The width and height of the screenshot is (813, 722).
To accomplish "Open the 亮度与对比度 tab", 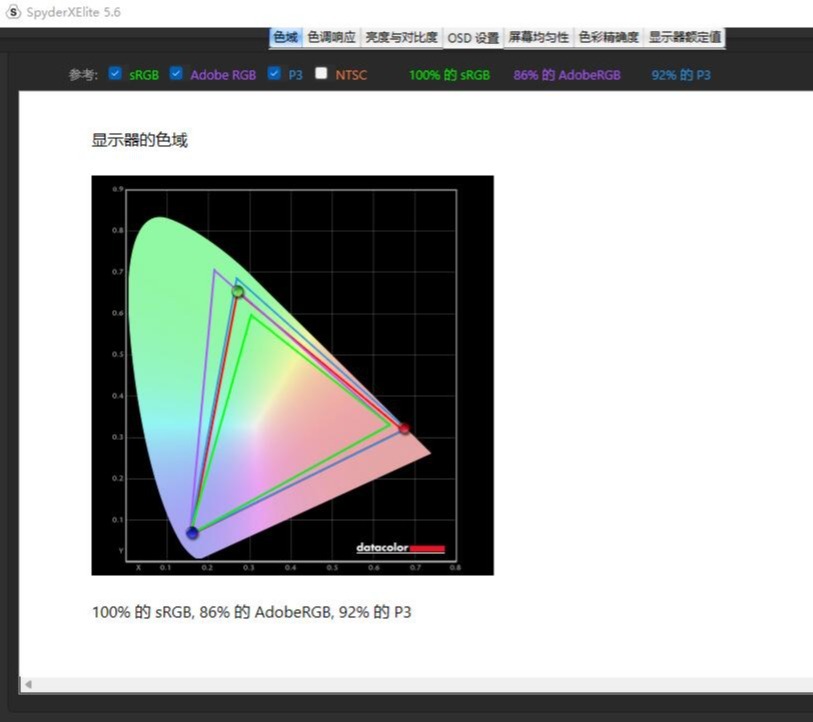I will pos(401,38).
